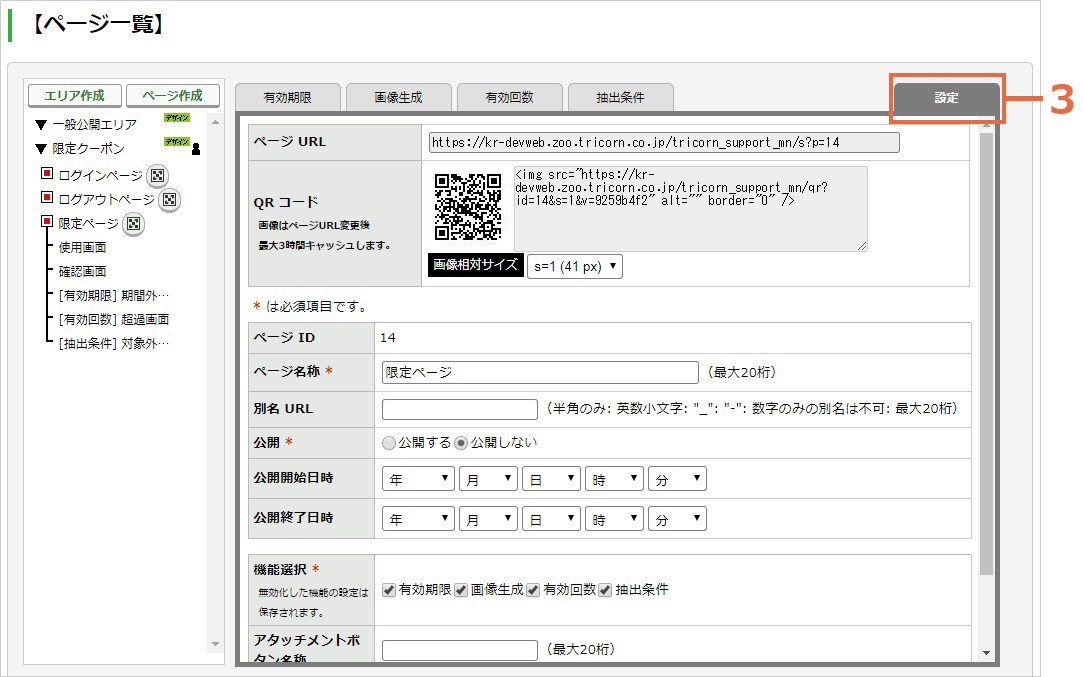Click the settings panel scroll down arrow
The width and height of the screenshot is (1083, 677).
coord(986,653)
